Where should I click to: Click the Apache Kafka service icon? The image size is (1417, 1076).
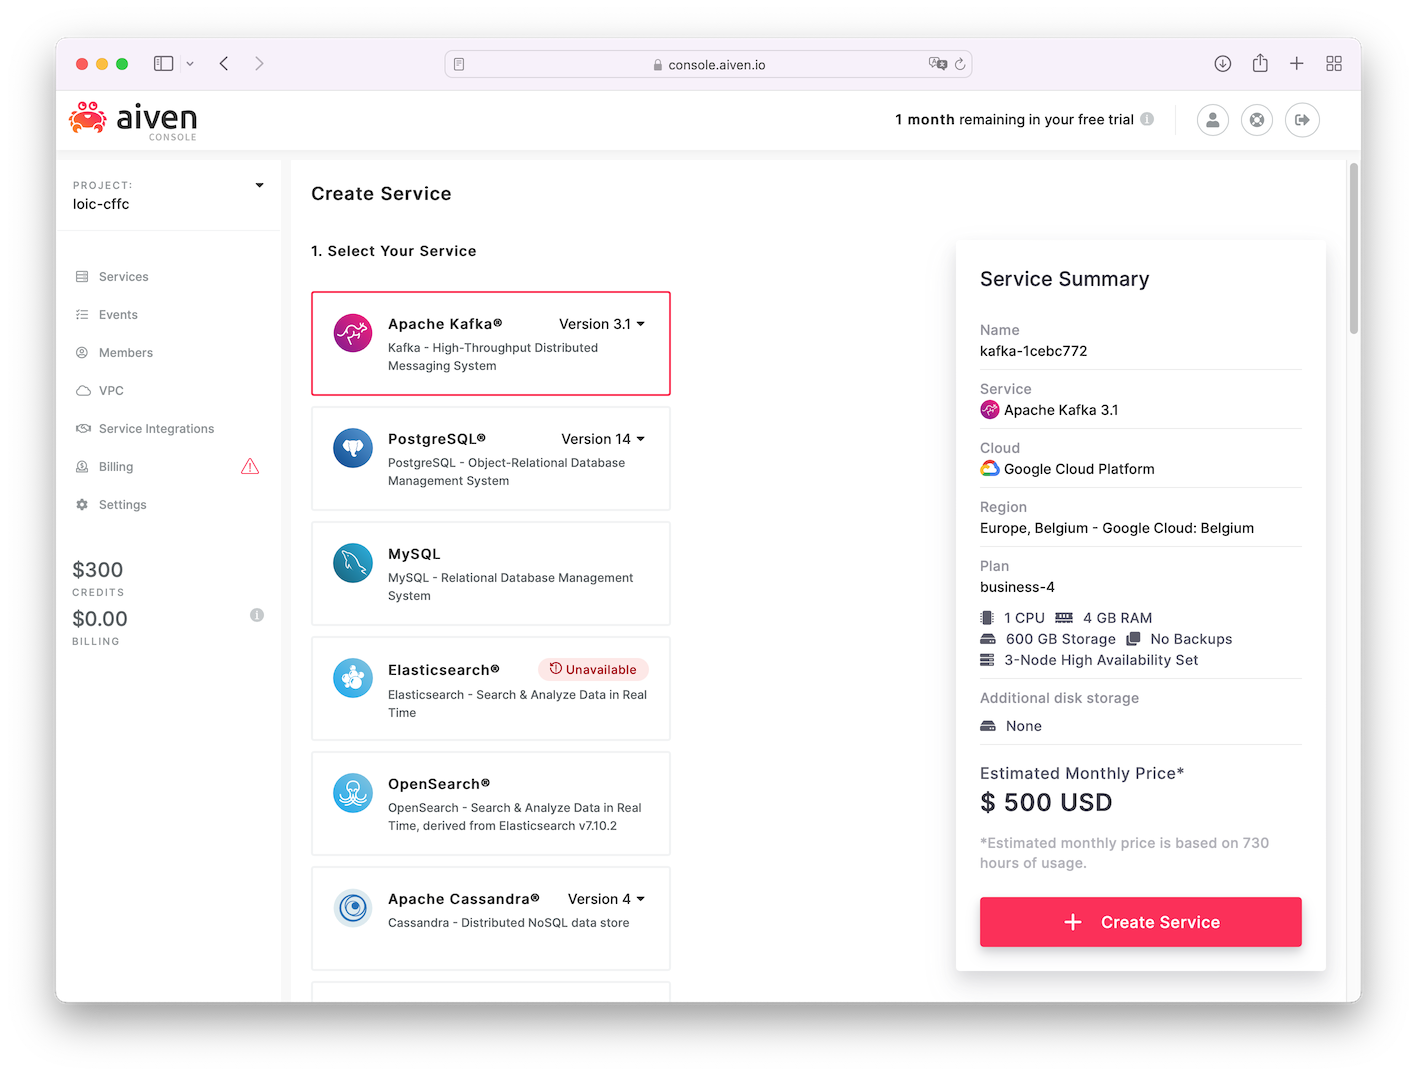pyautogui.click(x=353, y=333)
